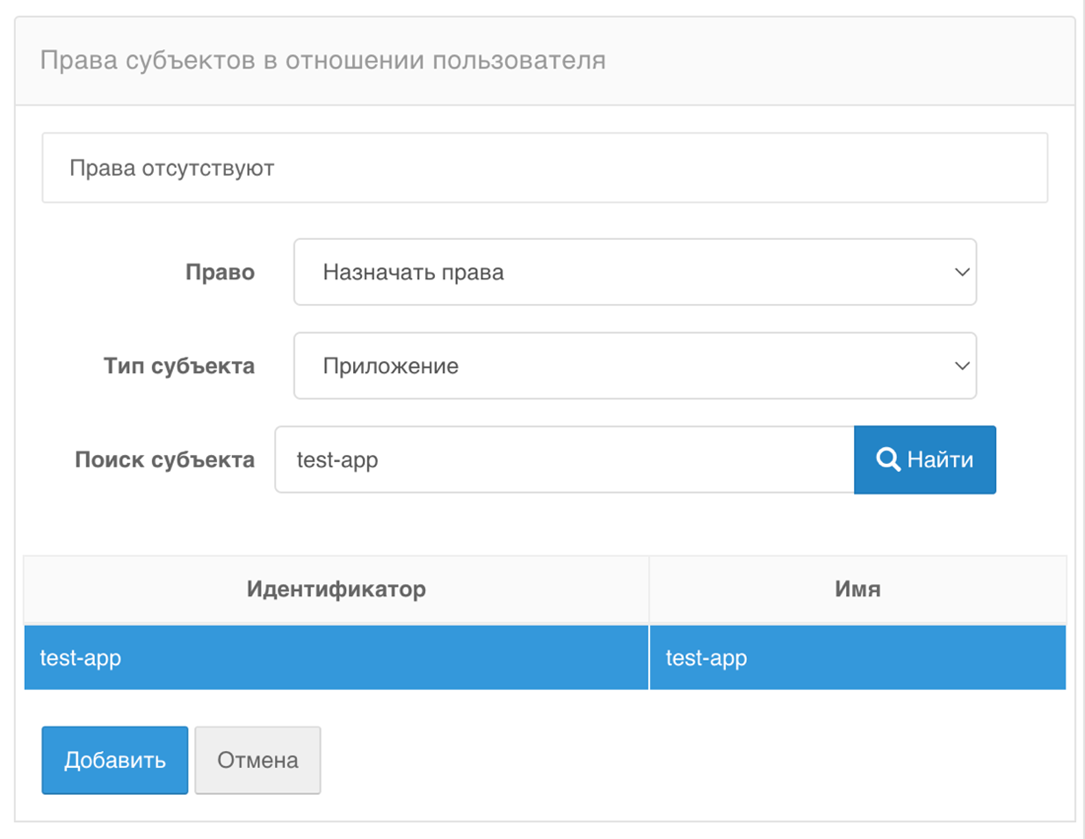The image size is (1085, 839).
Task: Cancel with the Отмена button
Action: click(258, 760)
